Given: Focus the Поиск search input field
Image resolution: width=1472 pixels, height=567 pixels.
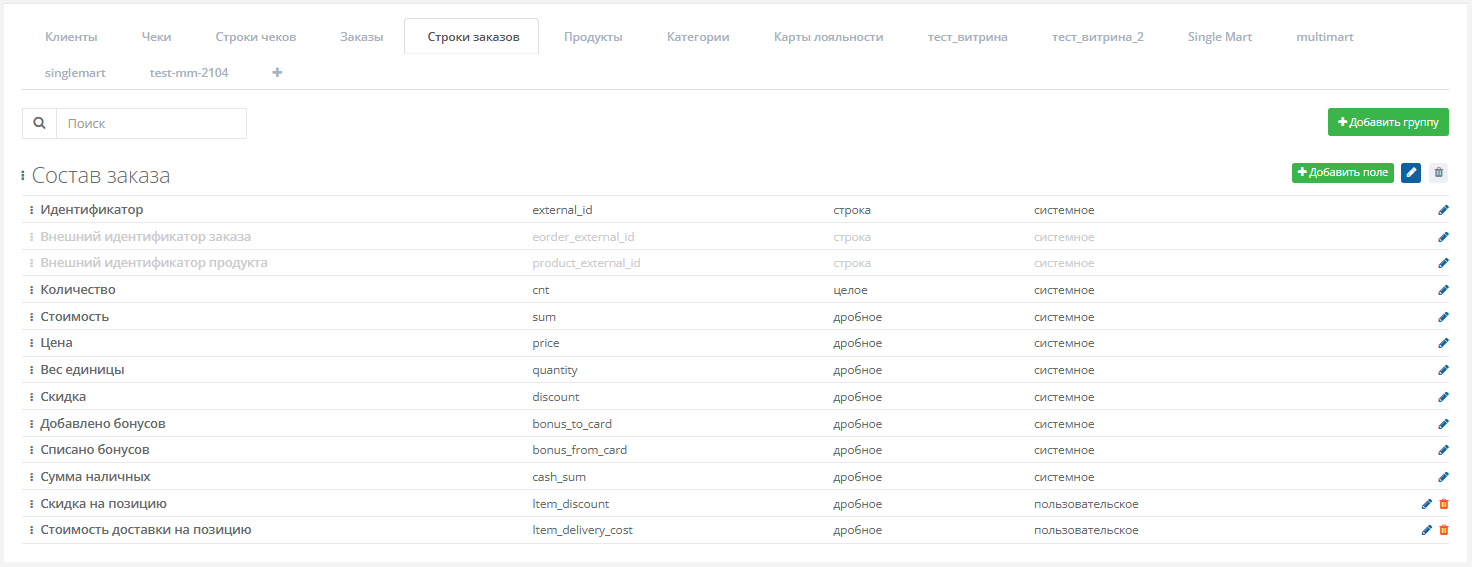Looking at the screenshot, I should pos(151,124).
